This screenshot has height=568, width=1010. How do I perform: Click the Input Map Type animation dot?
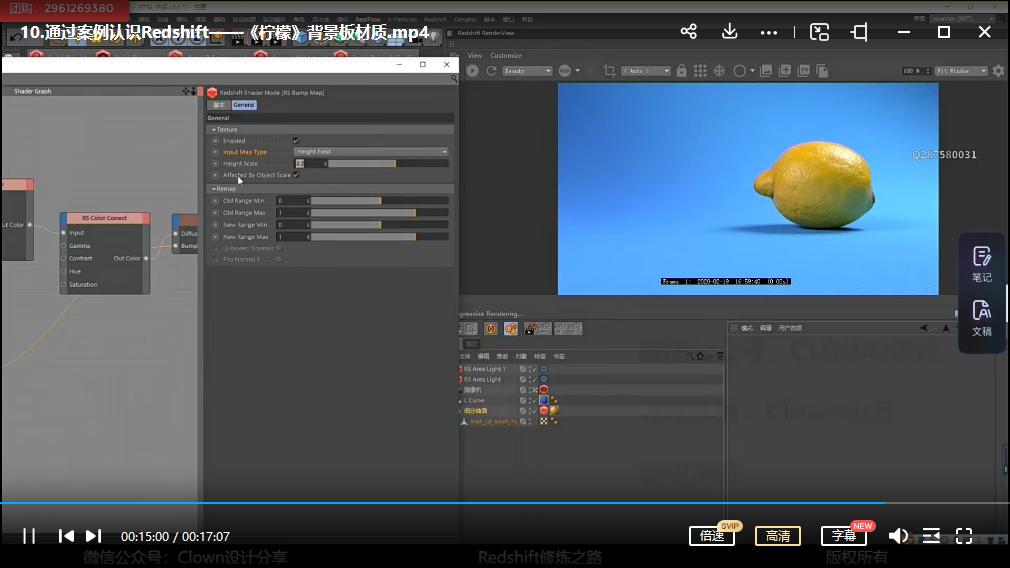point(216,152)
